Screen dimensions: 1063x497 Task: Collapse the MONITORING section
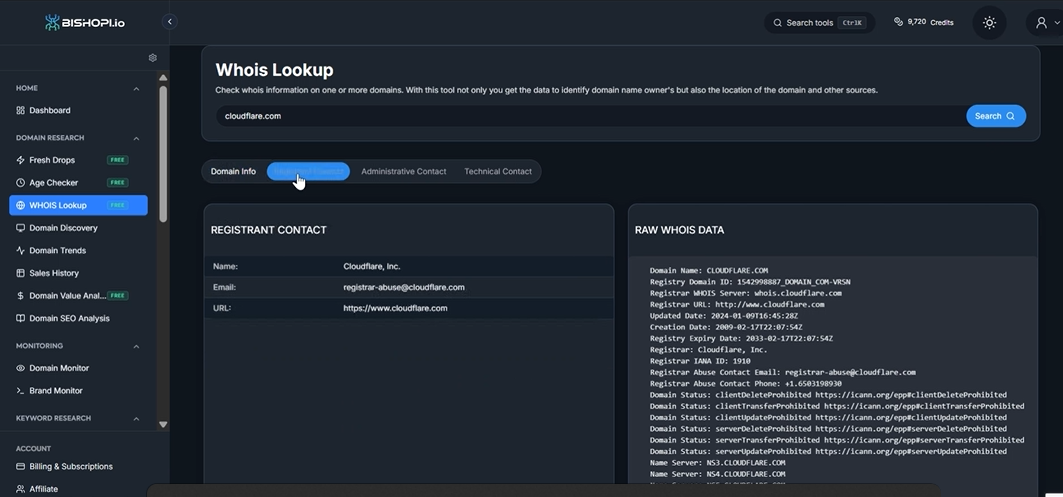pos(136,346)
